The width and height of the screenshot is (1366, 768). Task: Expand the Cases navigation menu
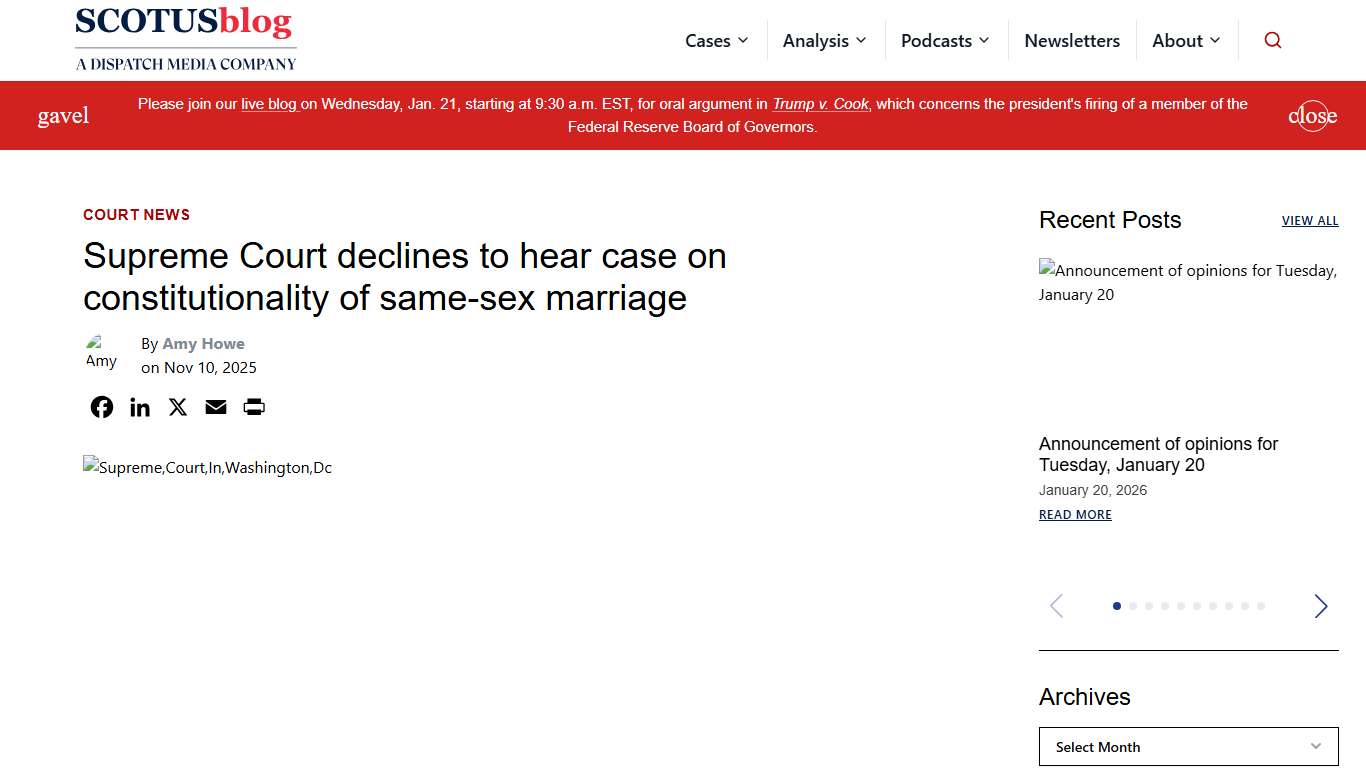716,40
